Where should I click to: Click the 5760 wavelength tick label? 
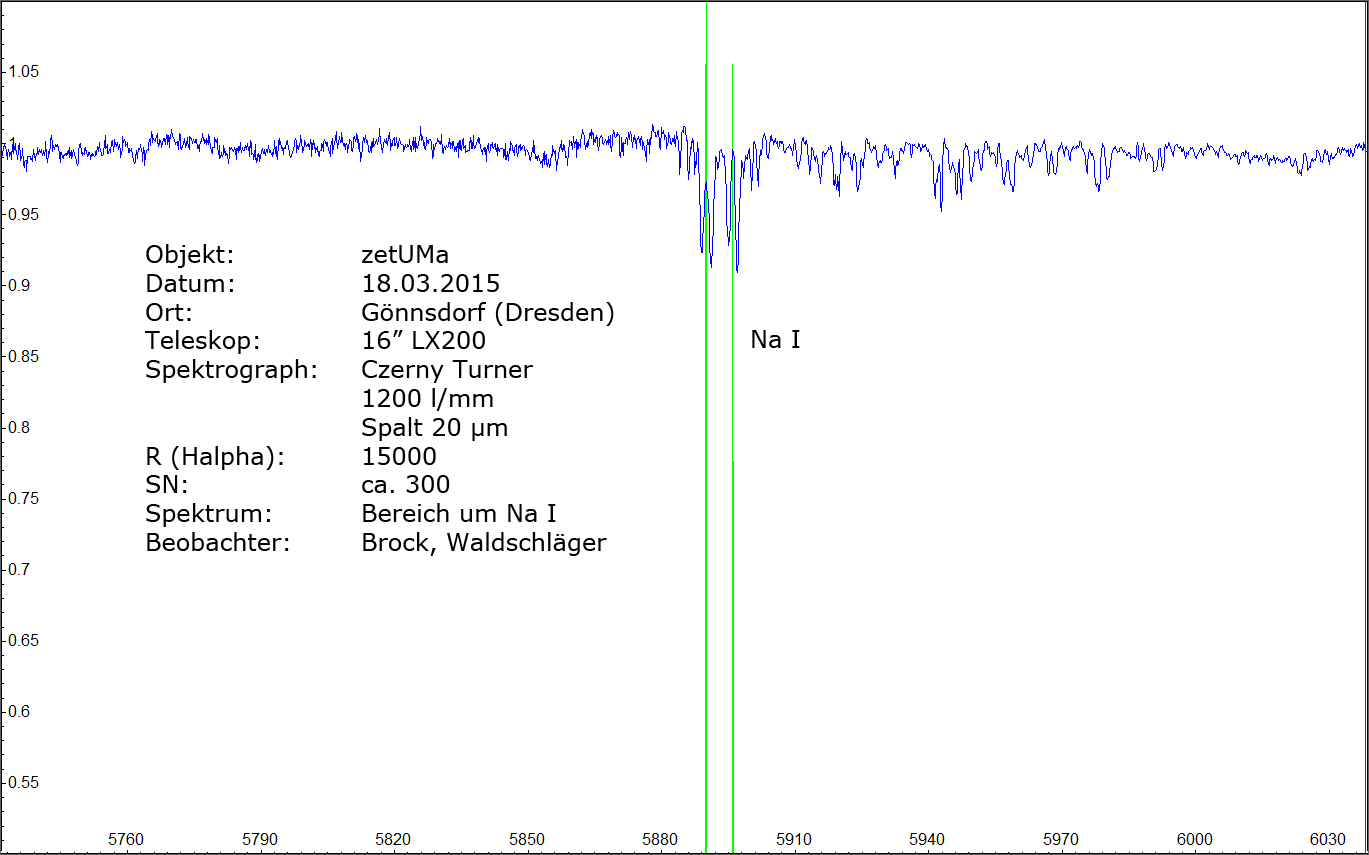[125, 838]
